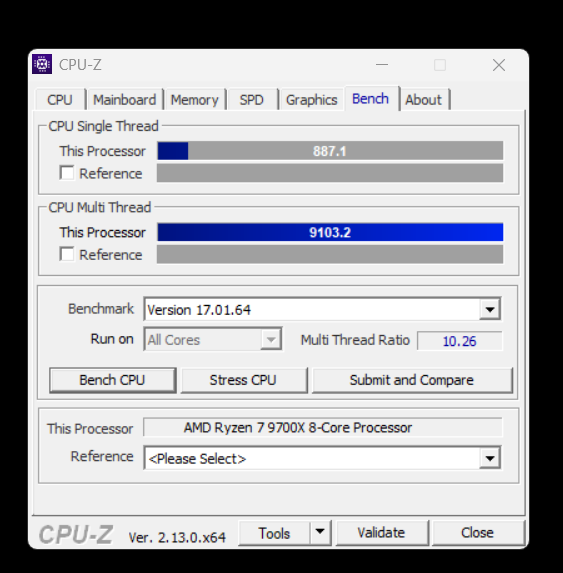
Task: Click the Ver. 2.13.0.x64 version text
Action: (x=177, y=537)
